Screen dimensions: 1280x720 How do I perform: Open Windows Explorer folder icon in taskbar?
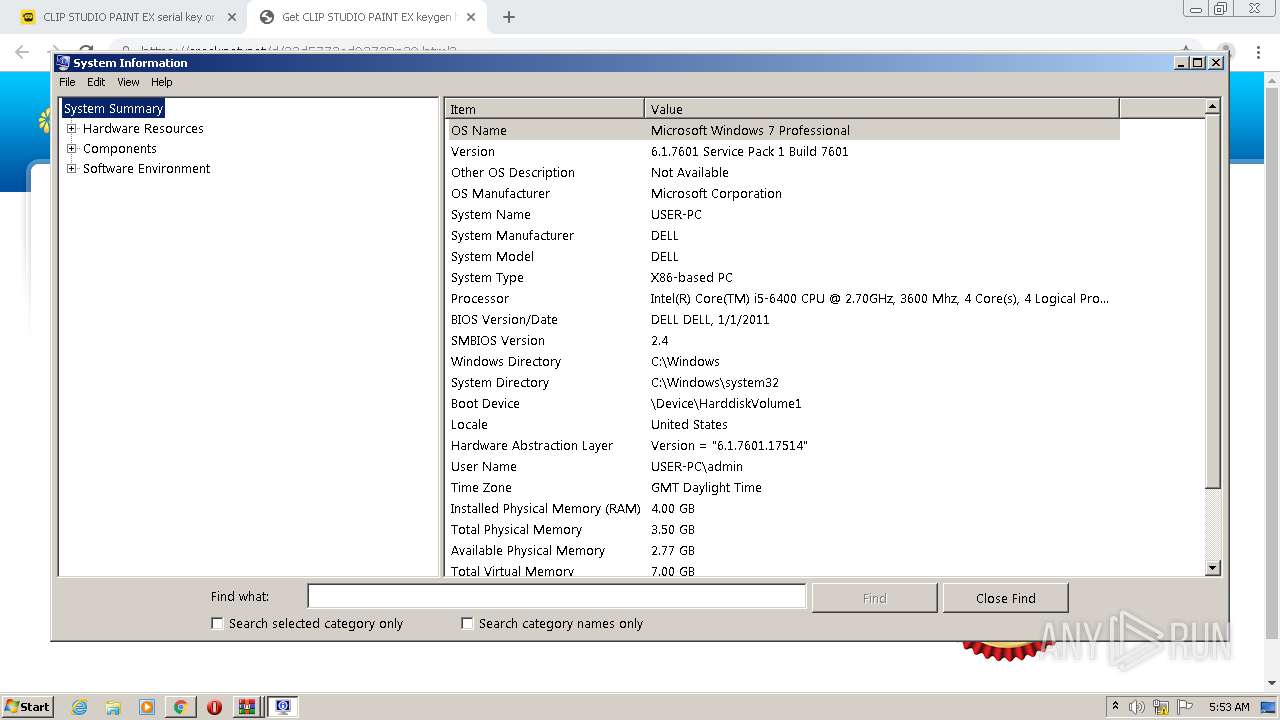click(113, 707)
